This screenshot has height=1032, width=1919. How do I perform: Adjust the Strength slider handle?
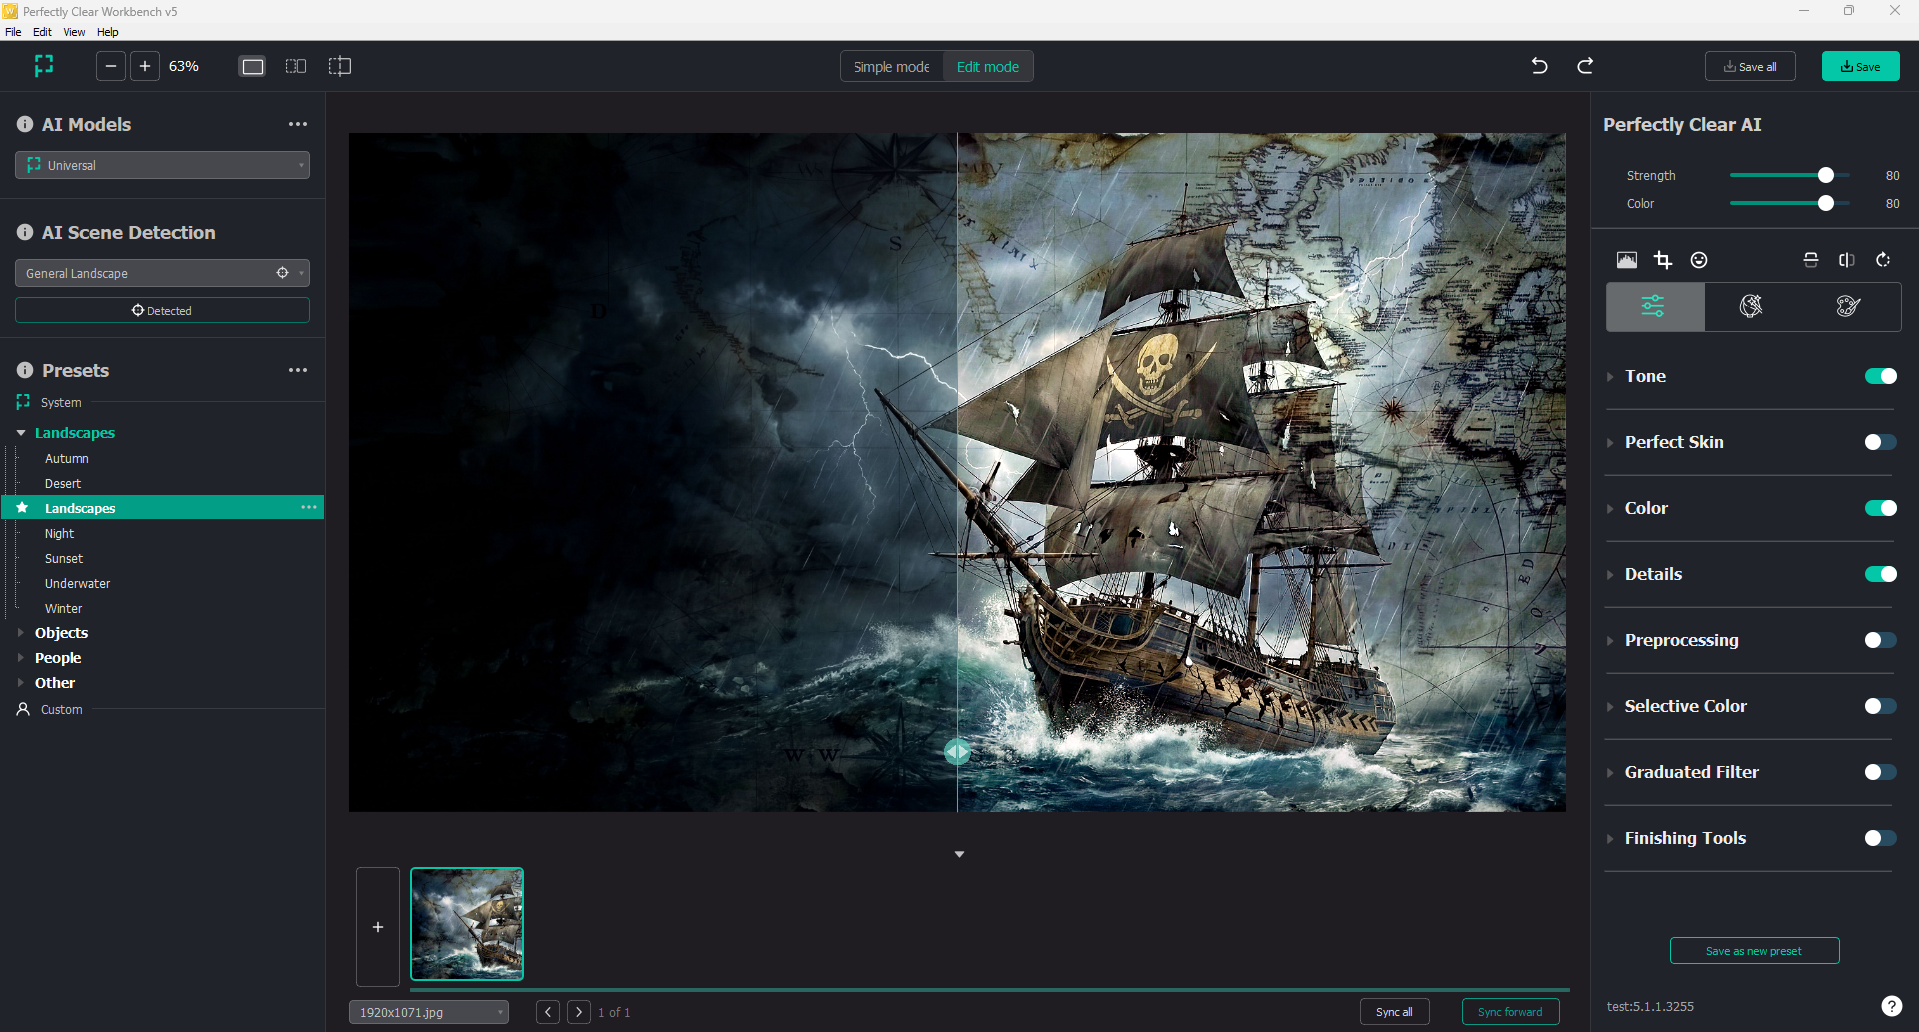[x=1826, y=175]
